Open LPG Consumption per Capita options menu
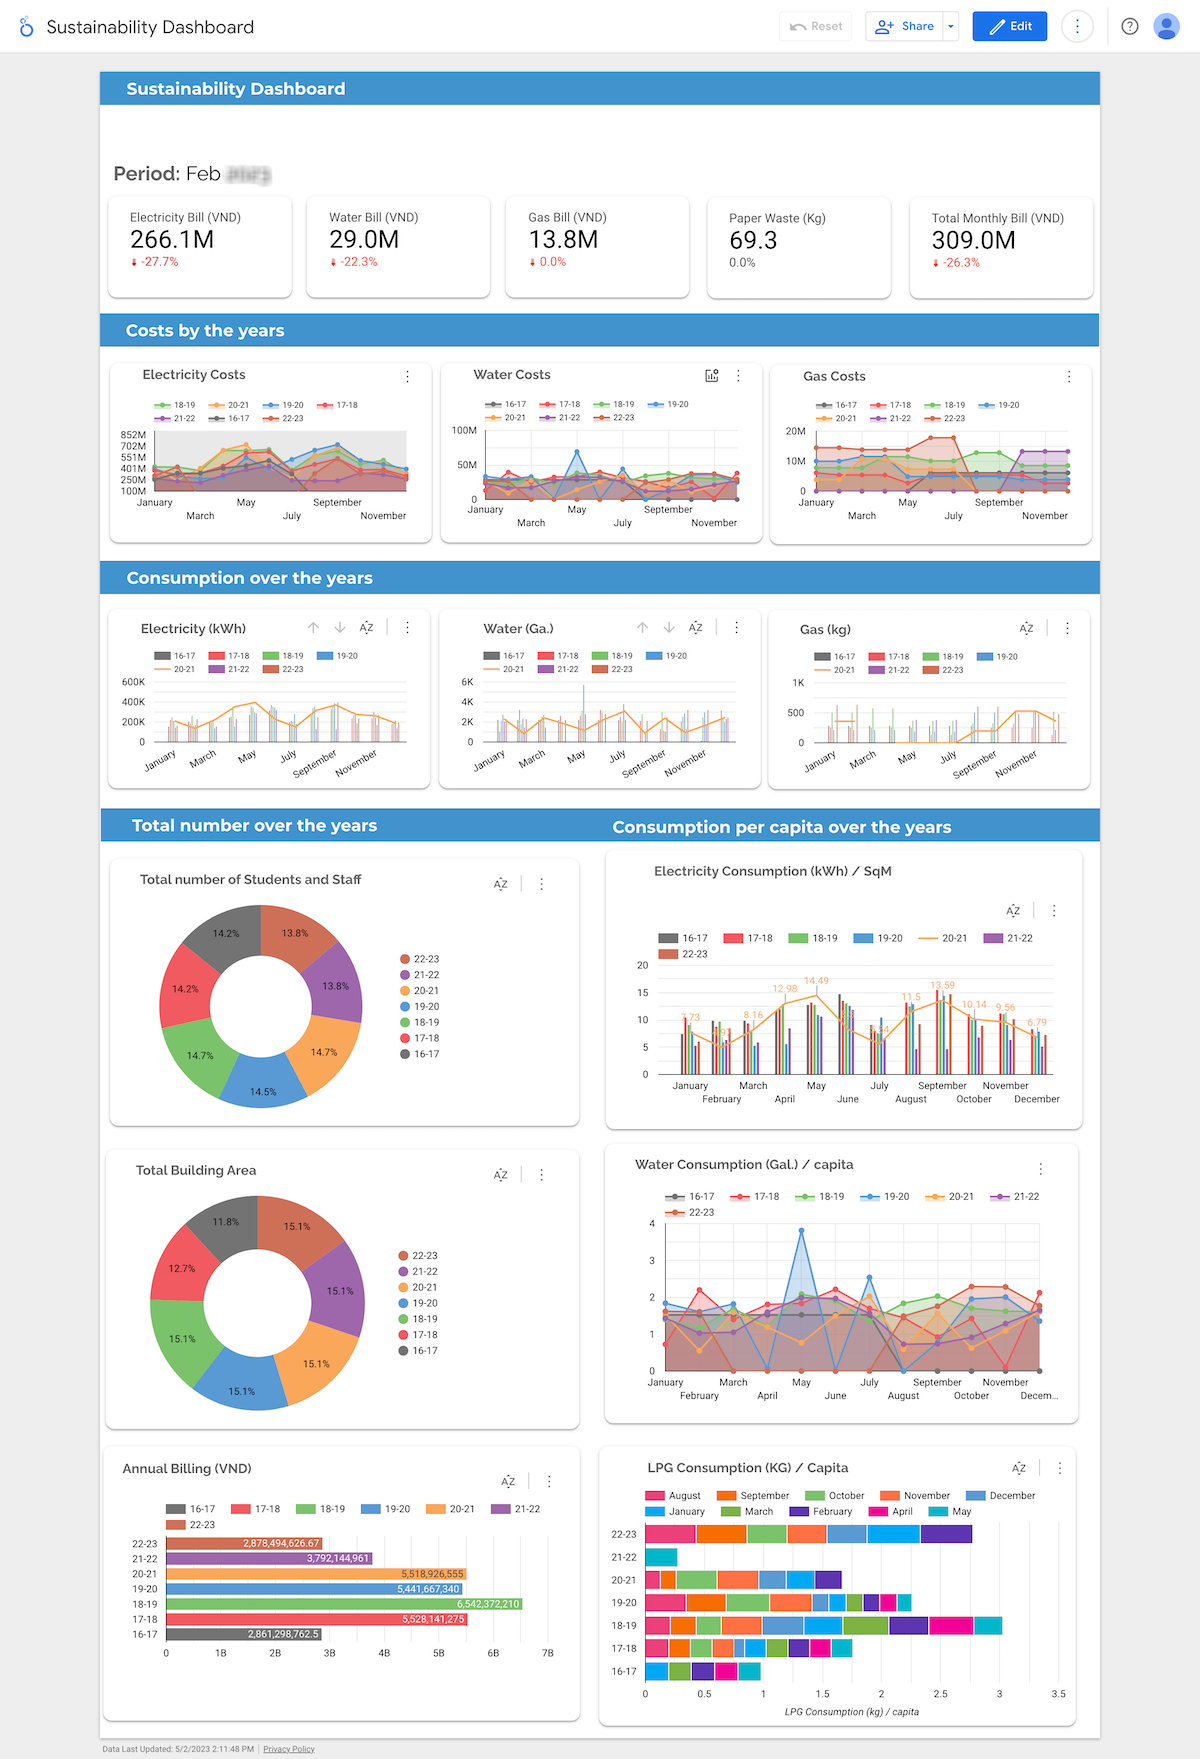 click(1060, 1468)
